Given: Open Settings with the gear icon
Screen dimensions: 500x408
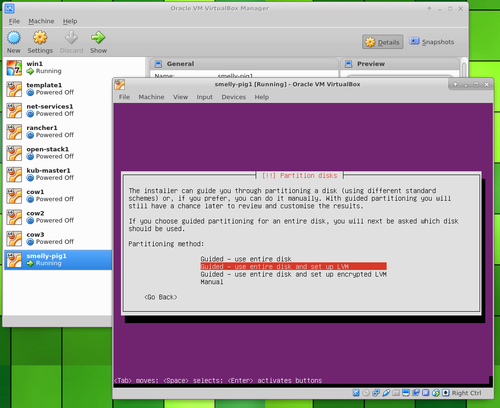Looking at the screenshot, I should pyautogui.click(x=40, y=38).
